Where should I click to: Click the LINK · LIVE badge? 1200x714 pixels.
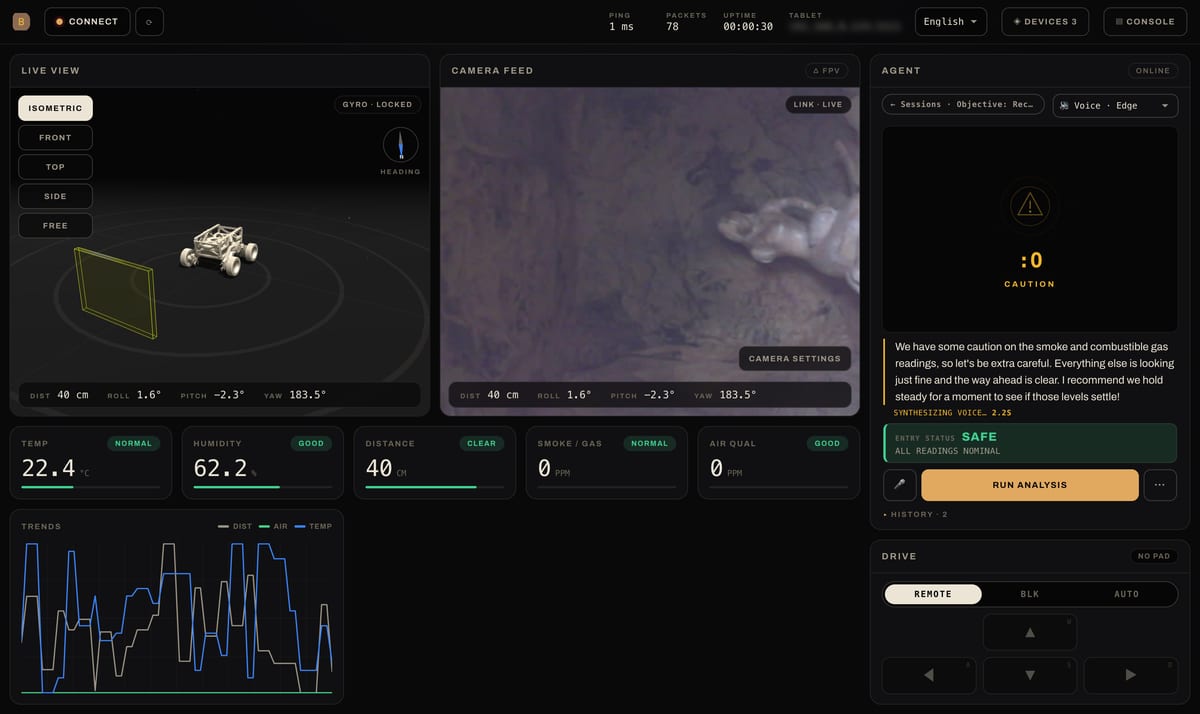pyautogui.click(x=818, y=104)
